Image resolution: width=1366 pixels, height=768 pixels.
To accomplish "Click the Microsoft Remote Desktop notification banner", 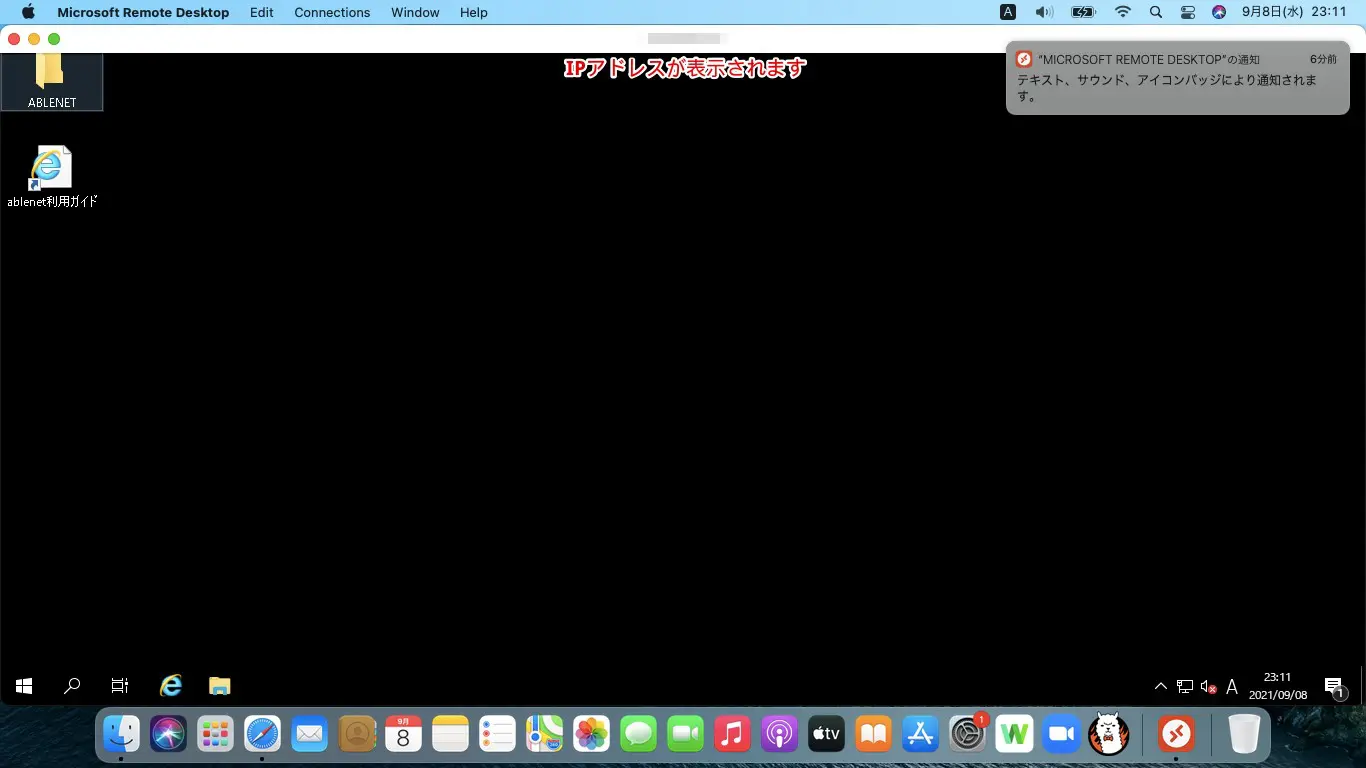I will click(1177, 79).
